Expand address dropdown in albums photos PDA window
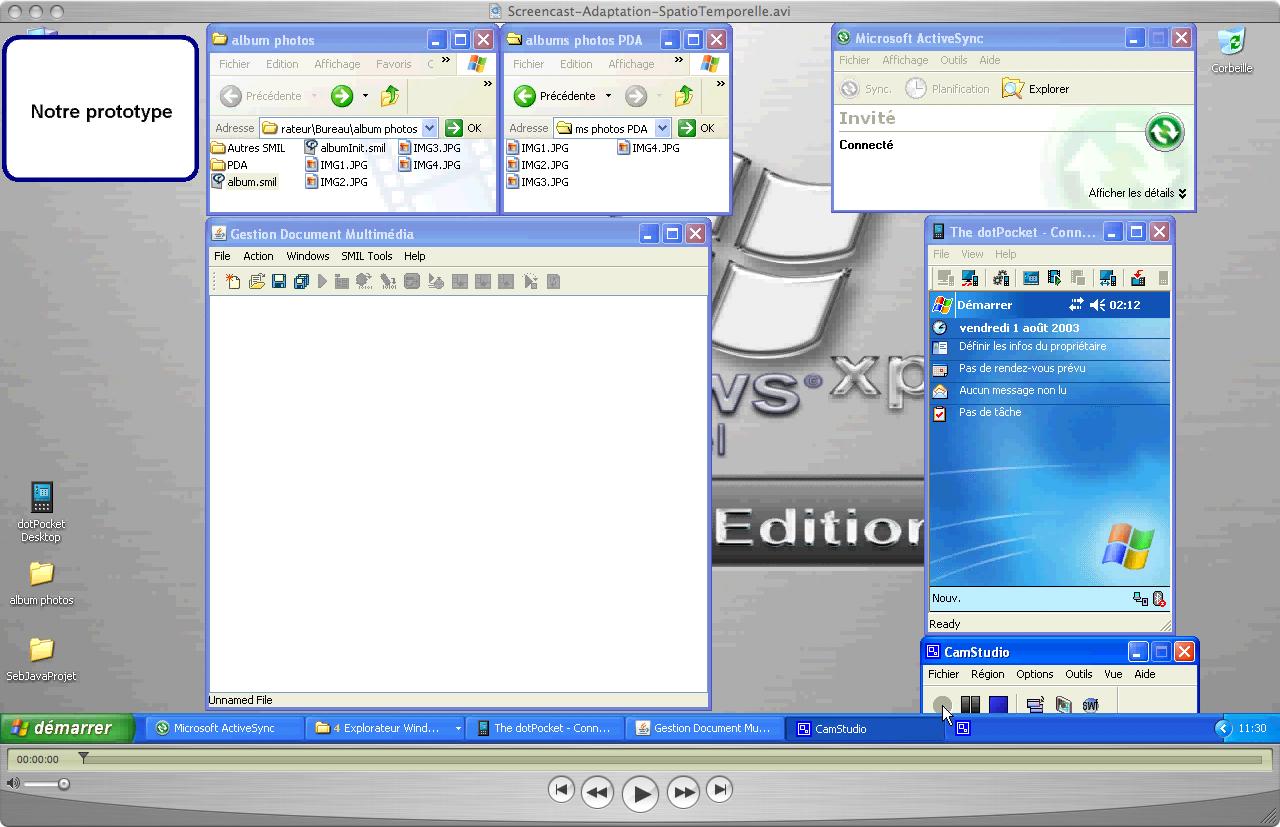This screenshot has width=1280, height=827. pyautogui.click(x=662, y=128)
